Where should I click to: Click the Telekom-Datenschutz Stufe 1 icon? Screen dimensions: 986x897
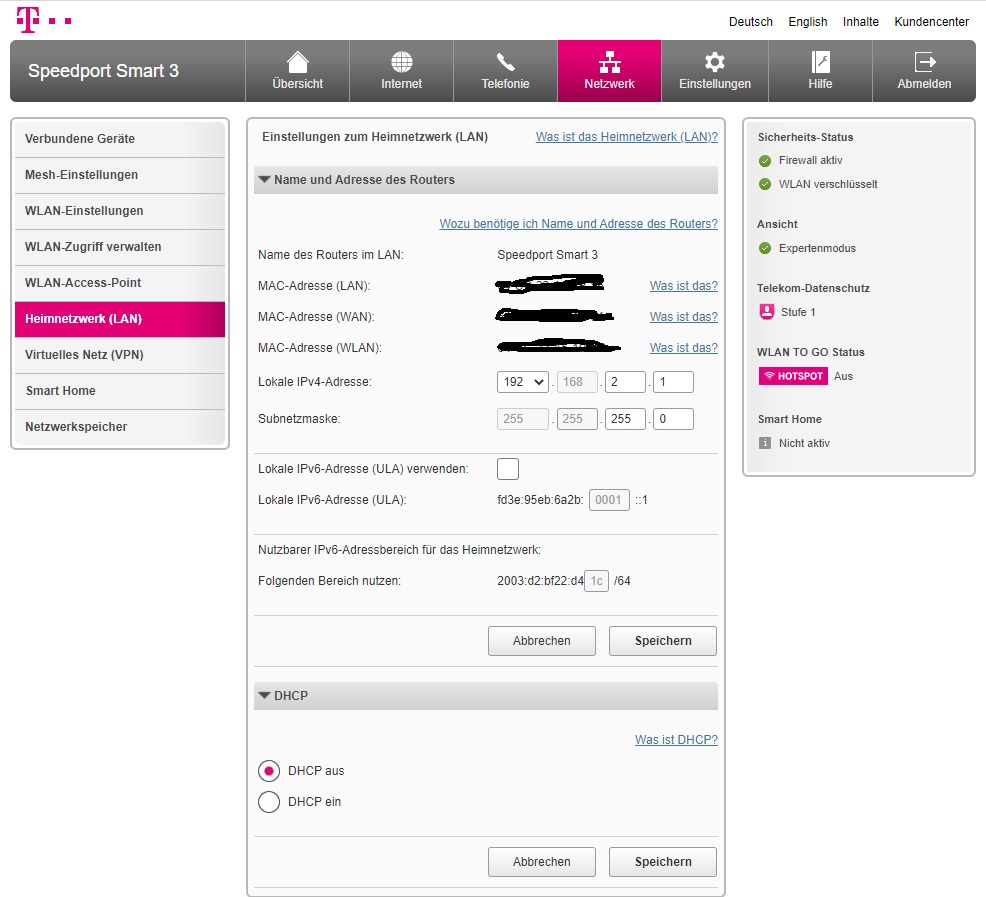click(x=767, y=312)
